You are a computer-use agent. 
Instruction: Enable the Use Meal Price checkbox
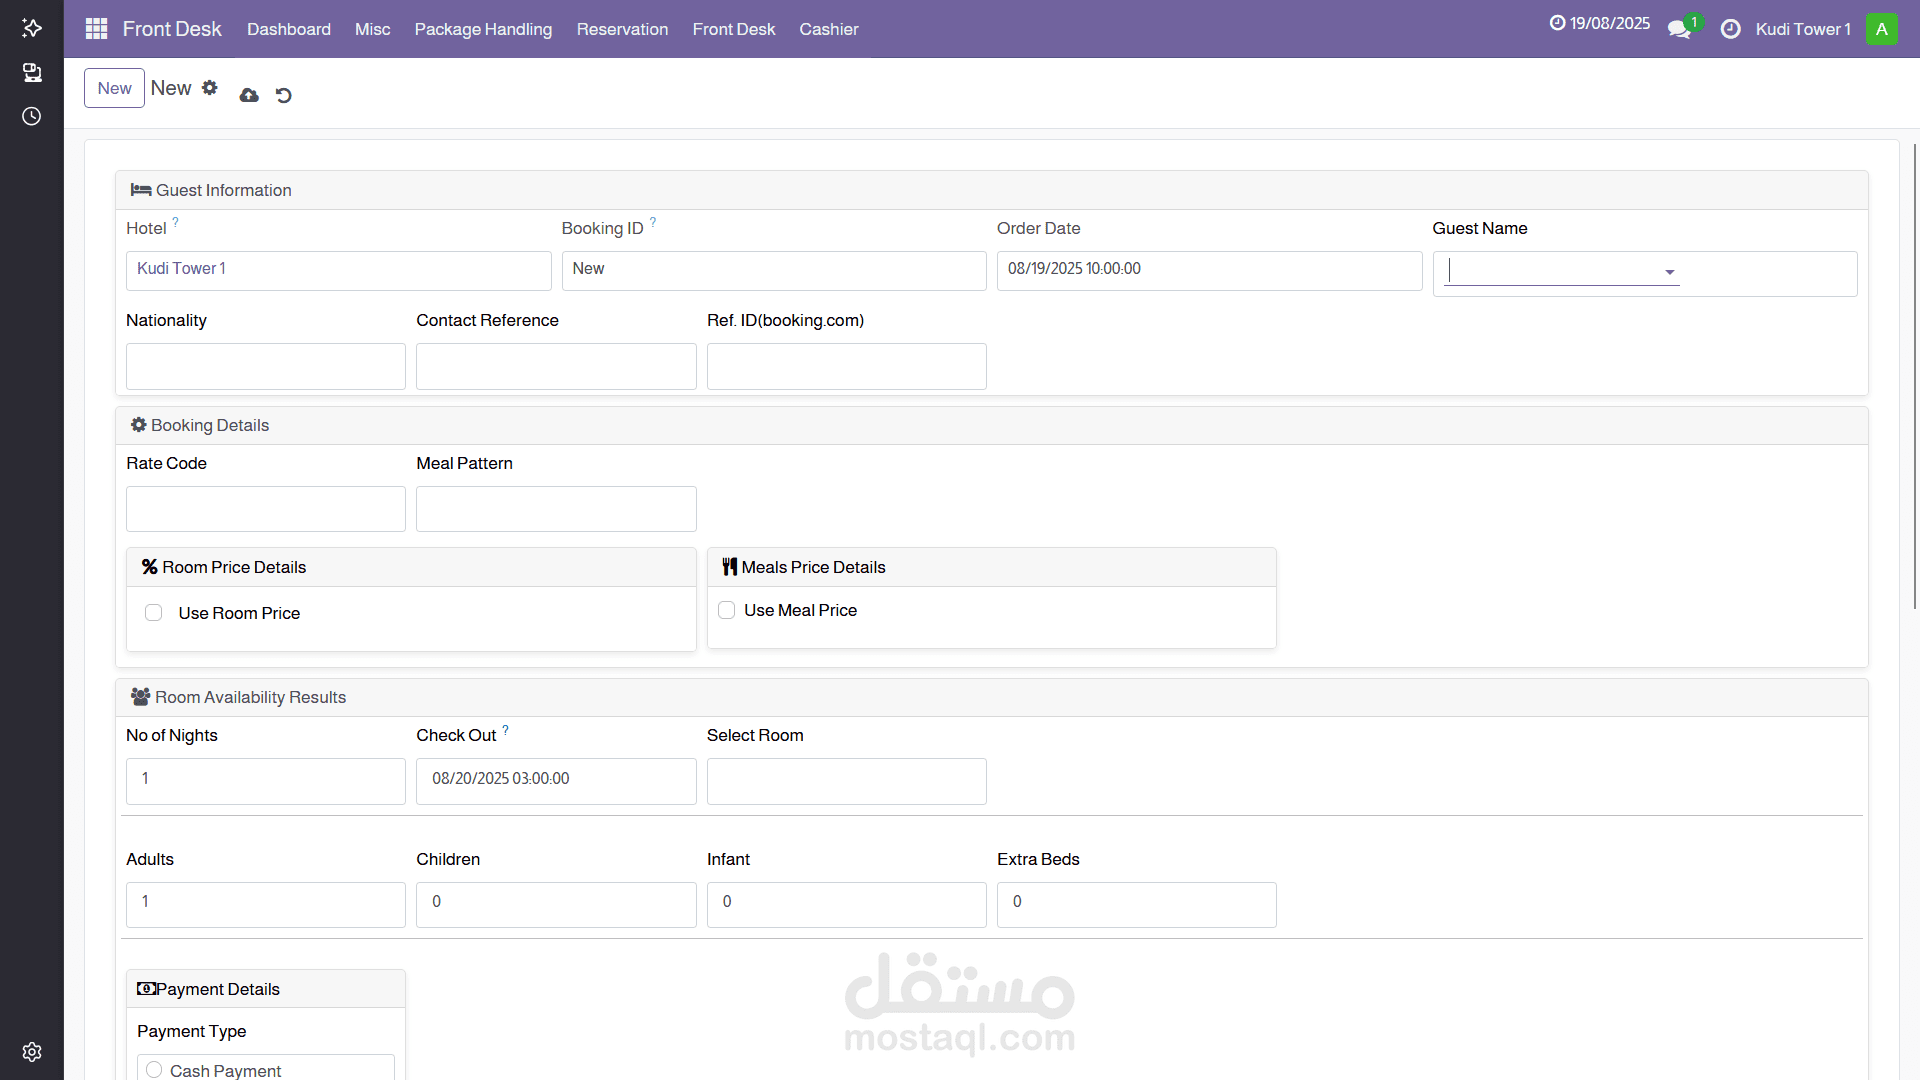(727, 610)
